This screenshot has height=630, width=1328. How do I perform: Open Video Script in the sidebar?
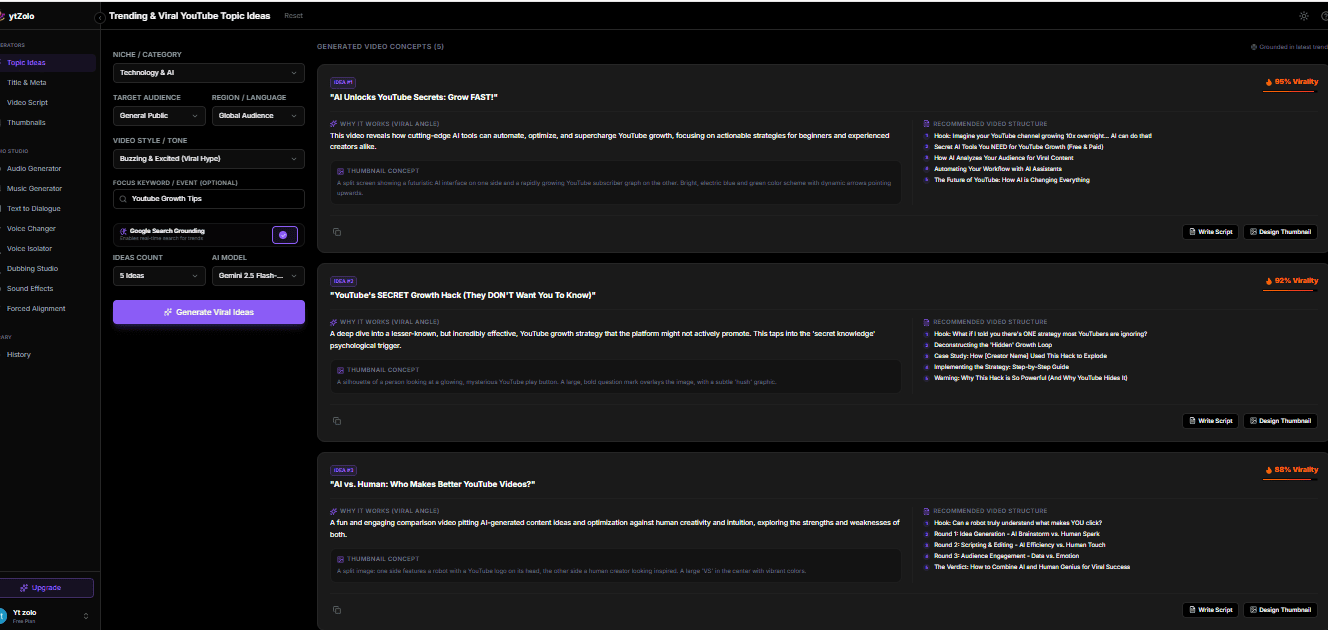(x=48, y=103)
